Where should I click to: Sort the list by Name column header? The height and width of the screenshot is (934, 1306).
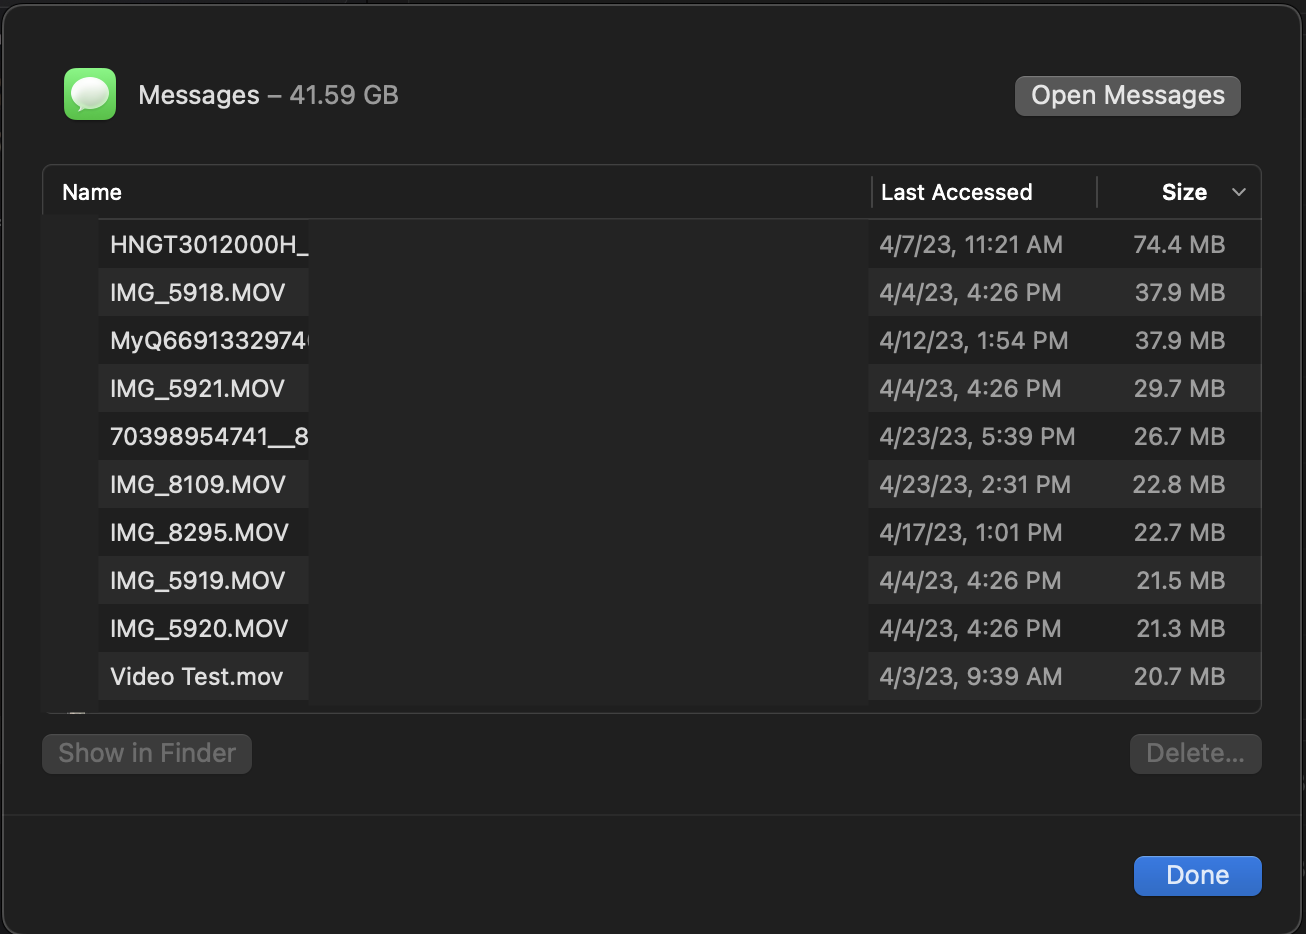tap(92, 192)
